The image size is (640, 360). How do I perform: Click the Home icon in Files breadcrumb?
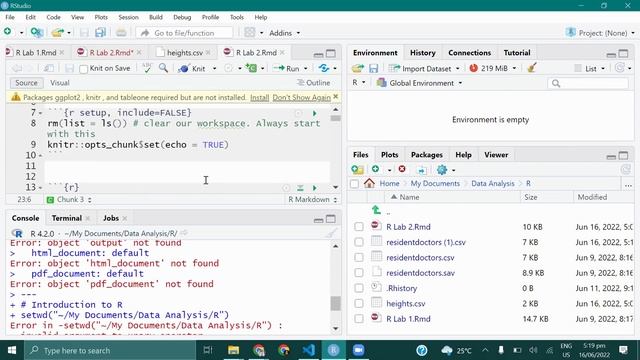click(x=369, y=183)
